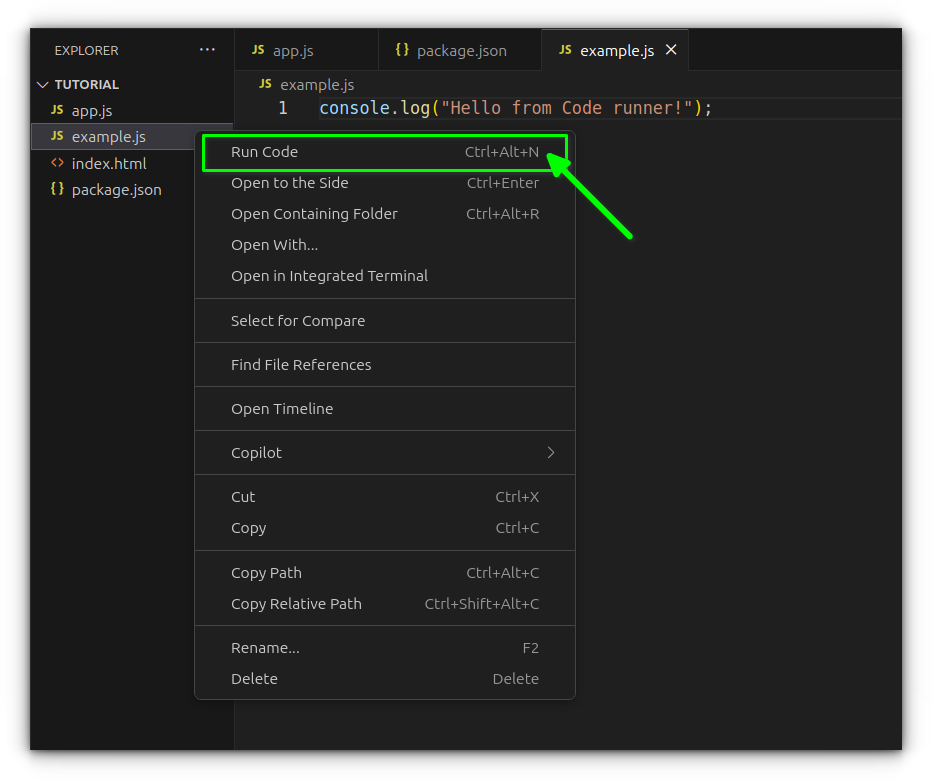
Task: Click the JS icon beside app.js in Explorer
Action: point(57,110)
